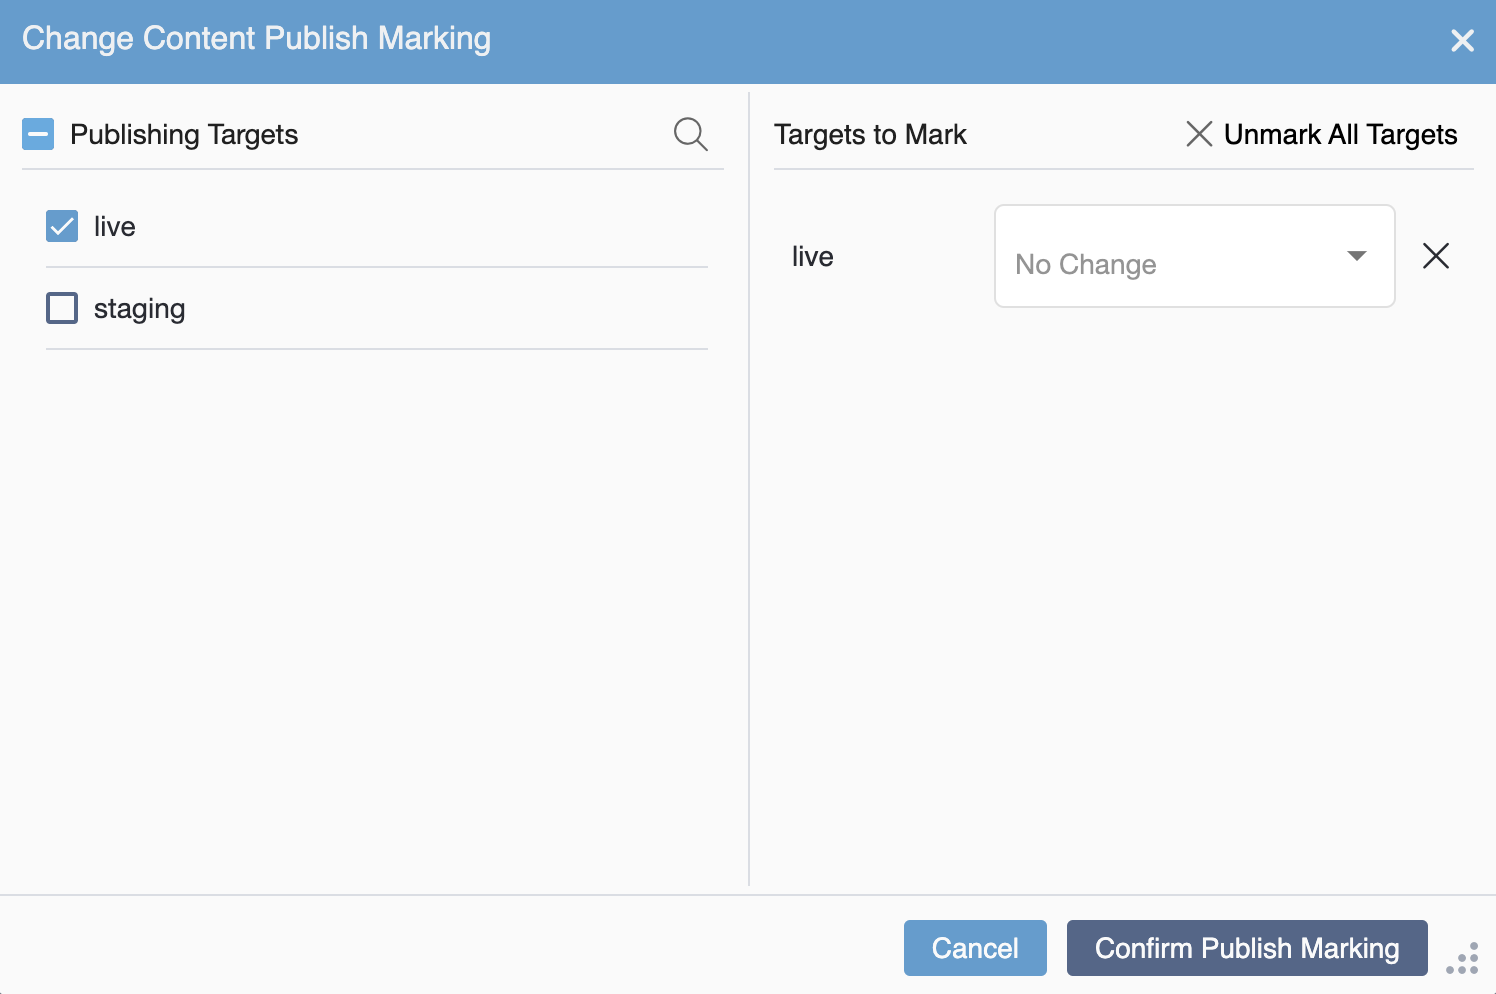Click the Publishing Targets heading
The image size is (1496, 994).
point(184,135)
